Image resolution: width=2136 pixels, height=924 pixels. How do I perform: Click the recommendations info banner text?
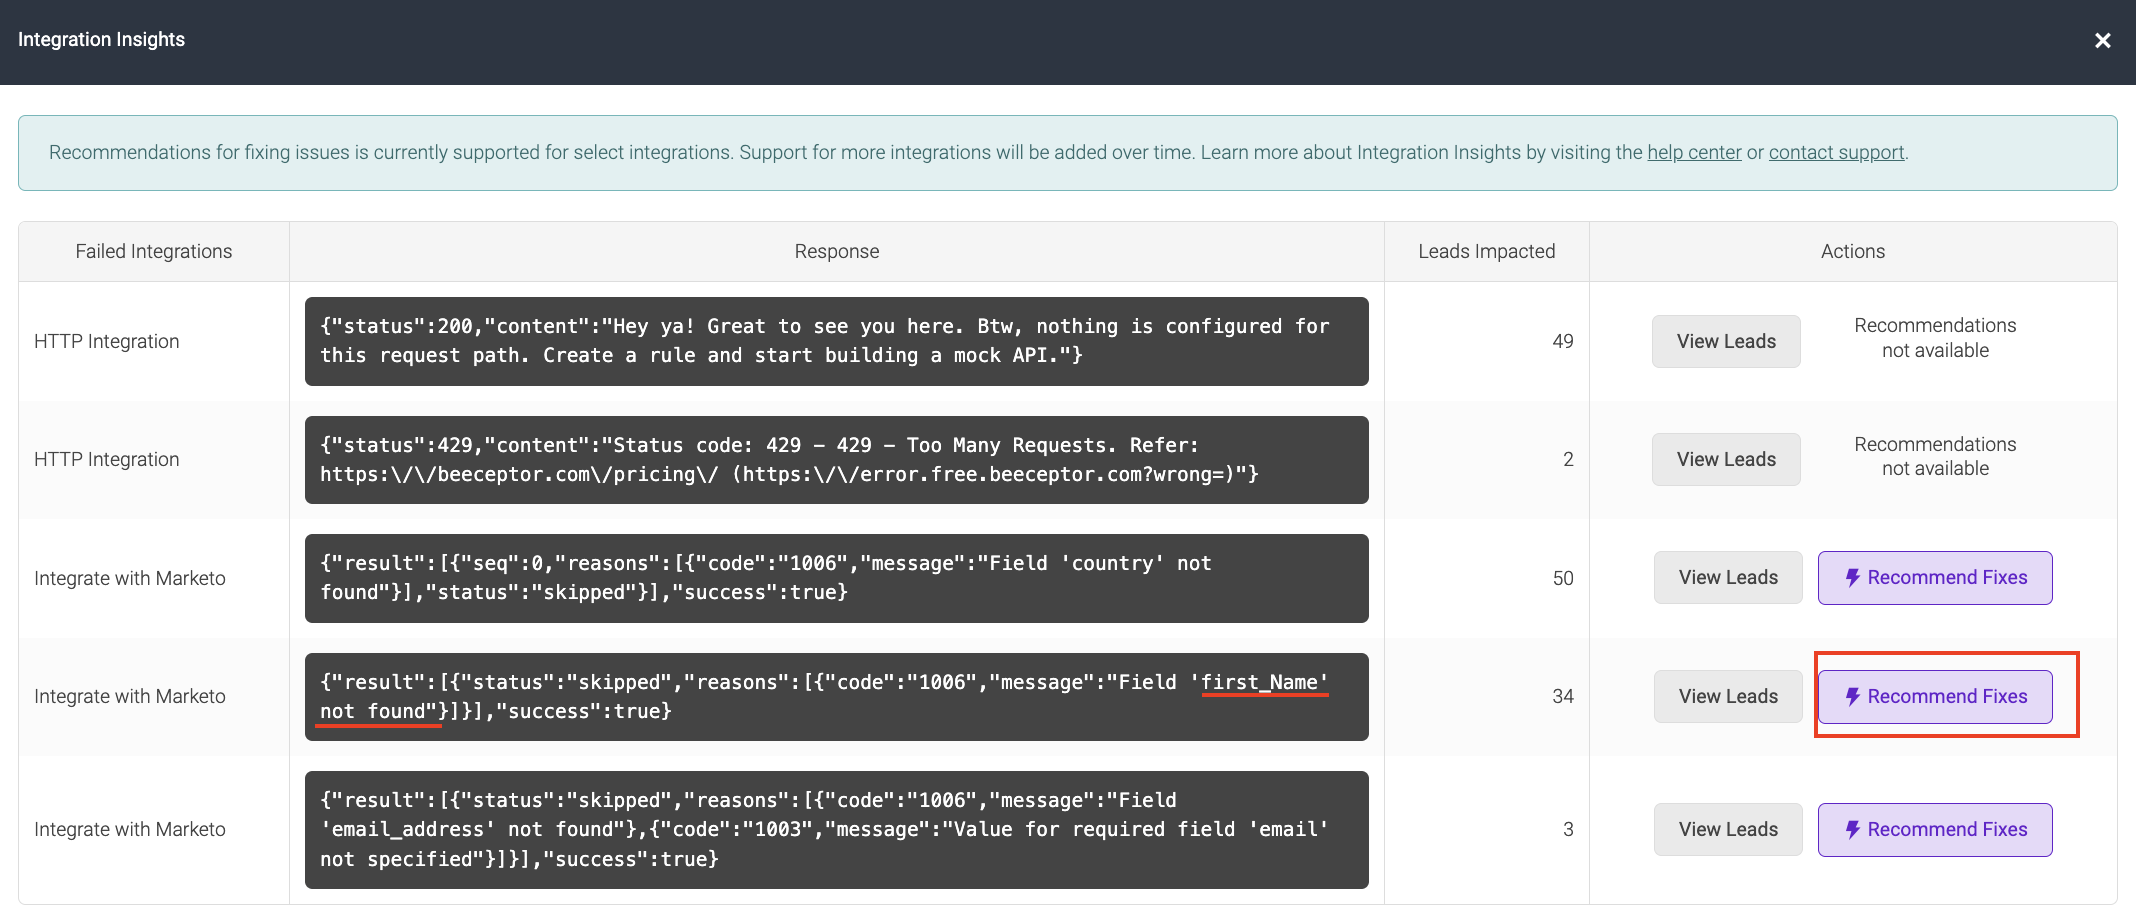978,152
